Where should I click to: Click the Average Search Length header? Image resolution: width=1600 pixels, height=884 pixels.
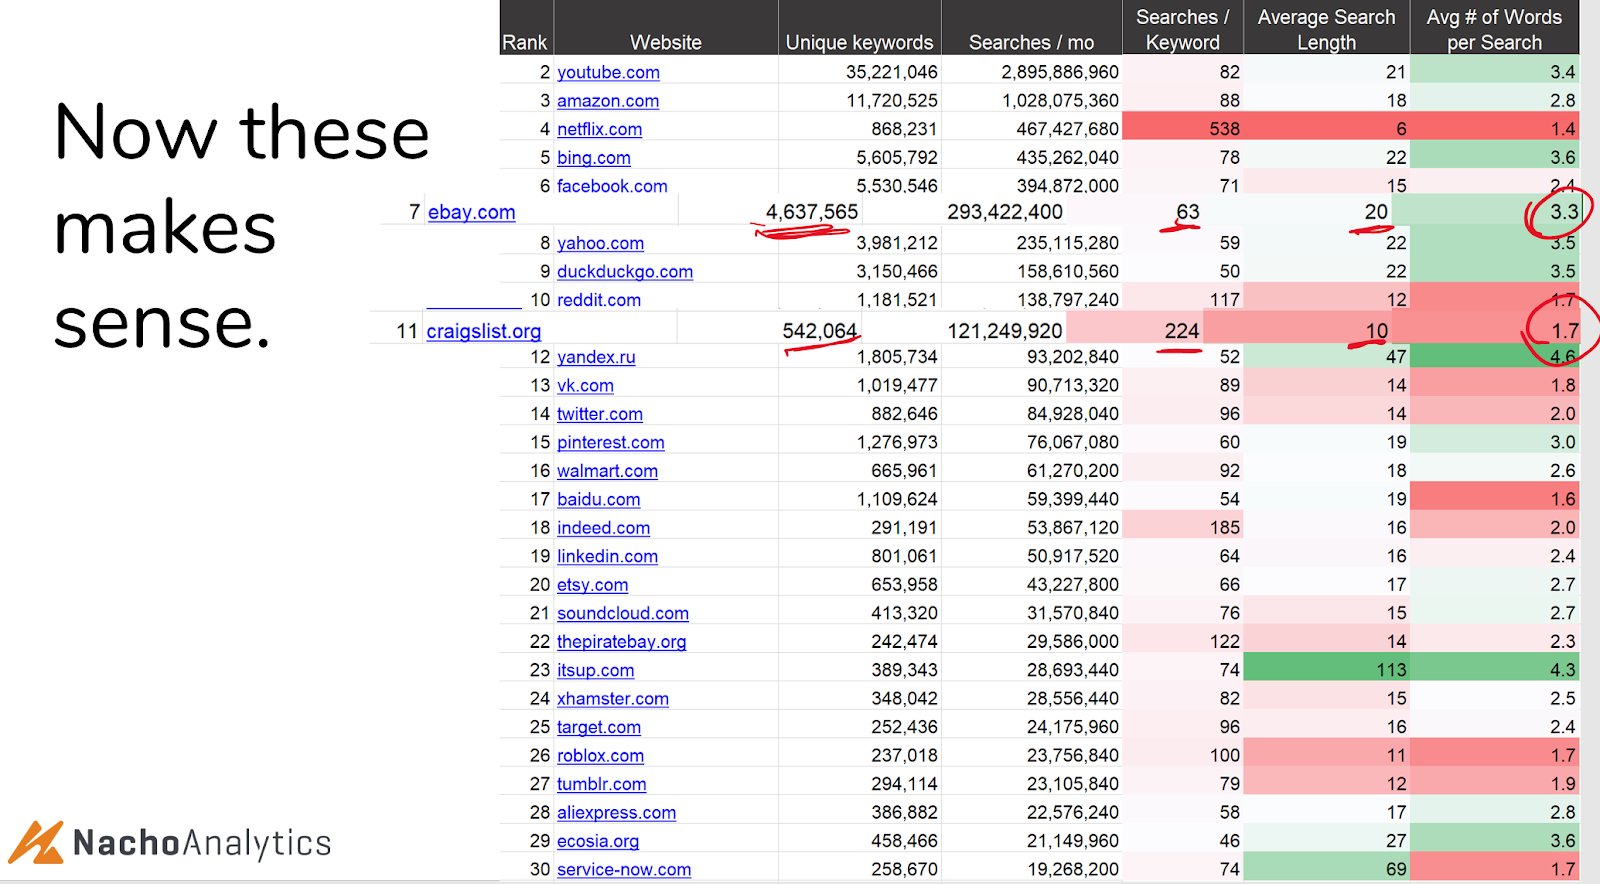click(1327, 29)
